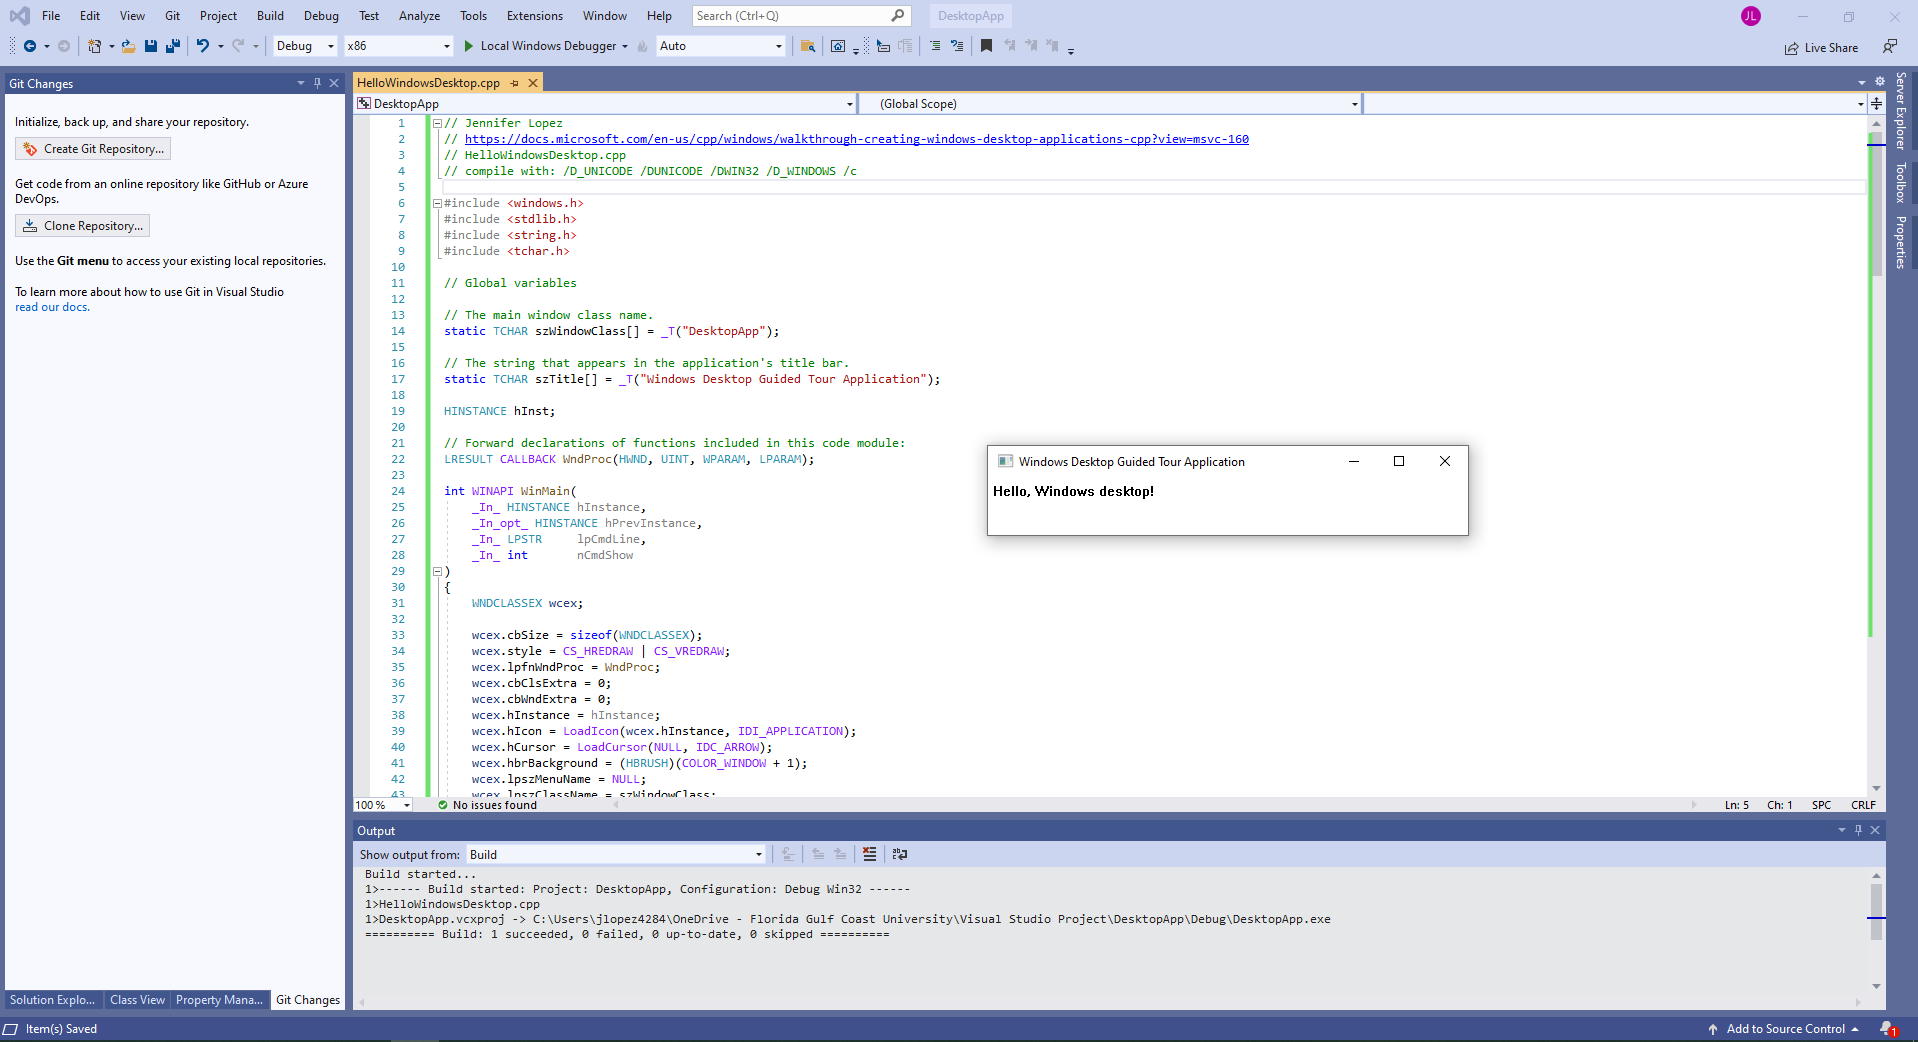Screen dimensions: 1918x1042
Task: Undo the last edit
Action: point(203,46)
